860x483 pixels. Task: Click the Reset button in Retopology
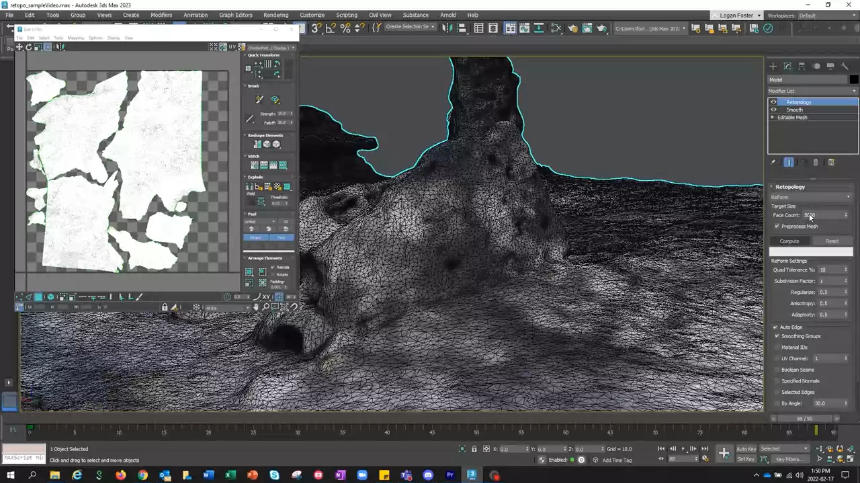[x=832, y=241]
